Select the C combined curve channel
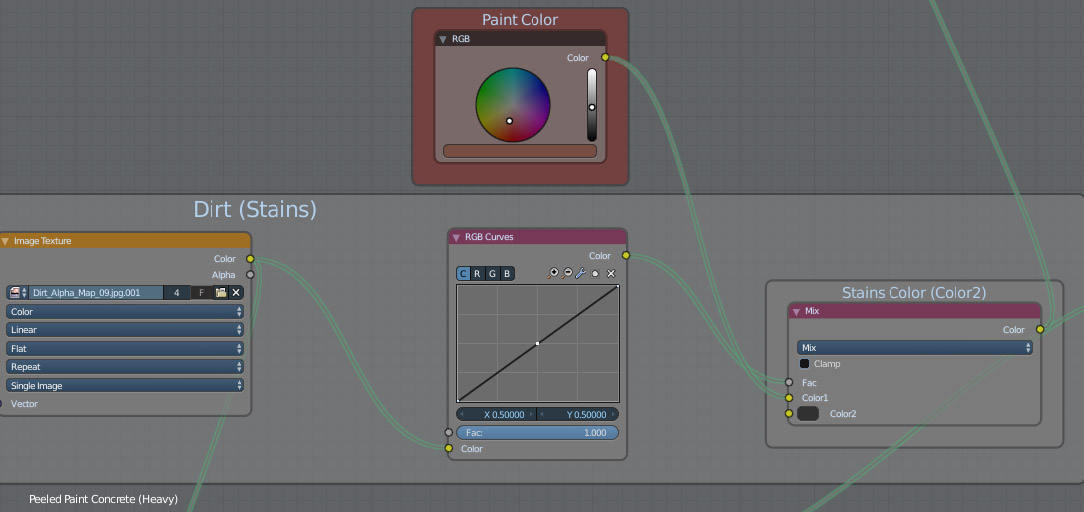Screen dimensions: 1084x512 pyautogui.click(x=463, y=274)
